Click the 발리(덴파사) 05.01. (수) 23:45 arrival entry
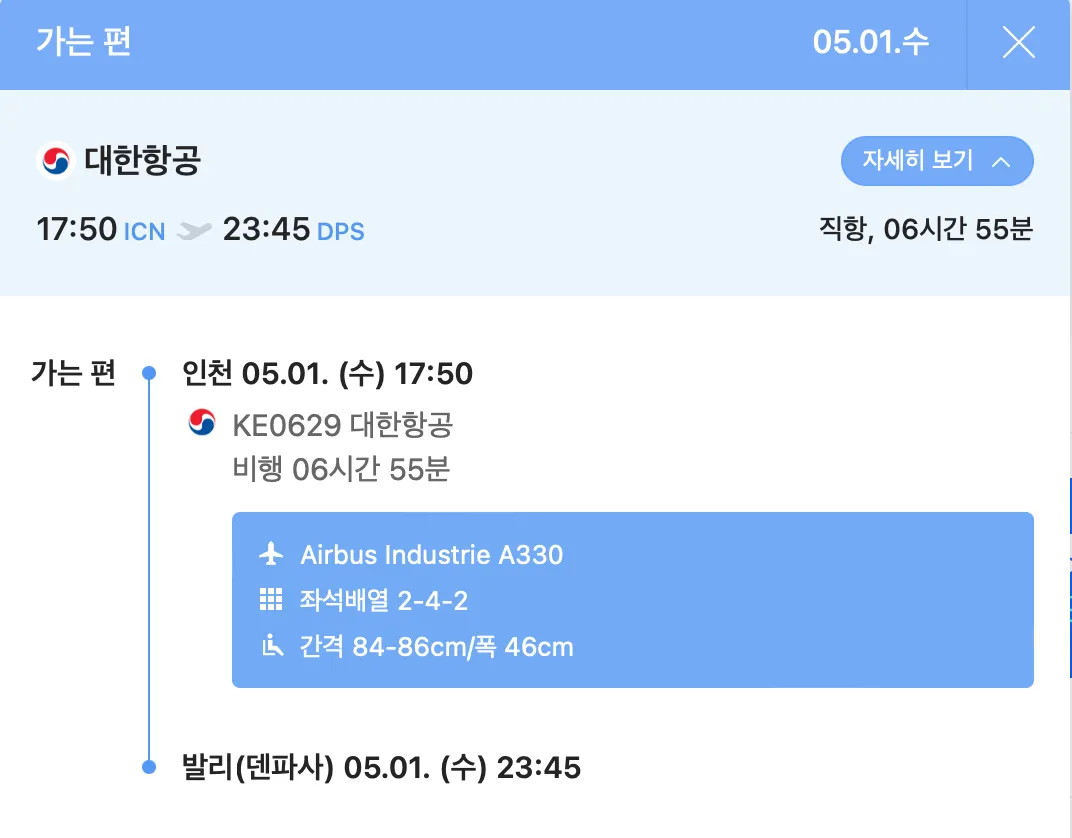Screen dimensions: 1072x838 click(381, 768)
